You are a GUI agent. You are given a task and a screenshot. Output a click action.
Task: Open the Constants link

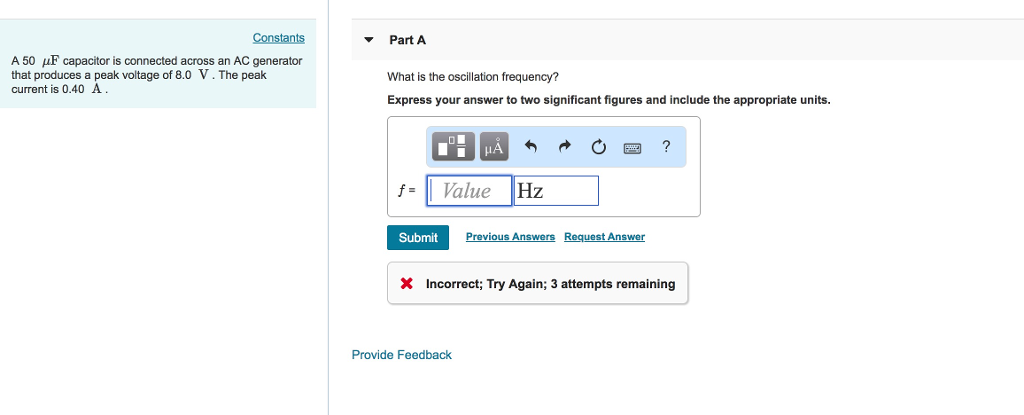[278, 38]
